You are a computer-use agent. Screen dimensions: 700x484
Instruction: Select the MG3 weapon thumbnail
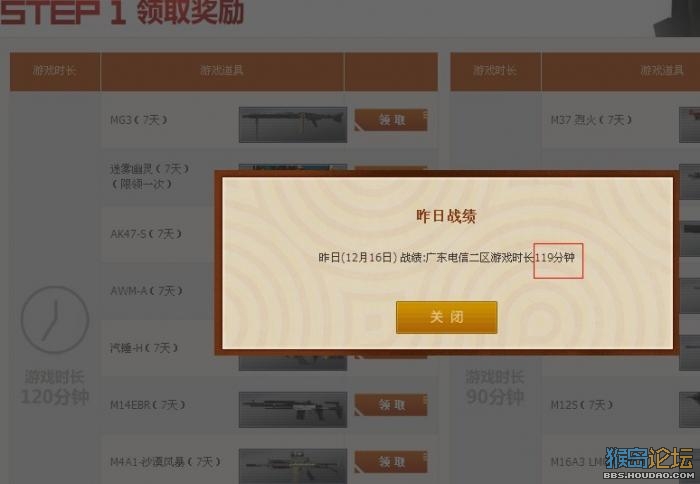click(x=293, y=125)
